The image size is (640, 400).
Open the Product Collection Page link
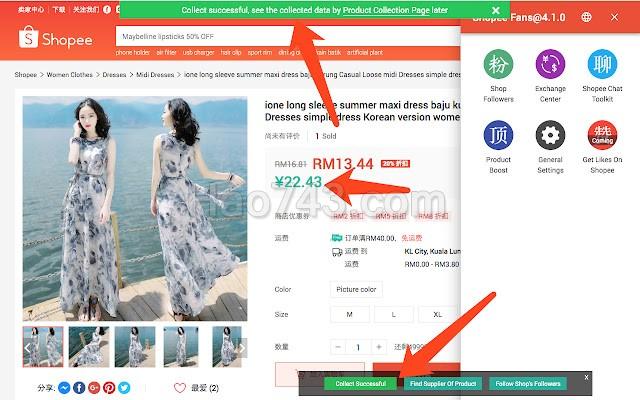tap(386, 10)
